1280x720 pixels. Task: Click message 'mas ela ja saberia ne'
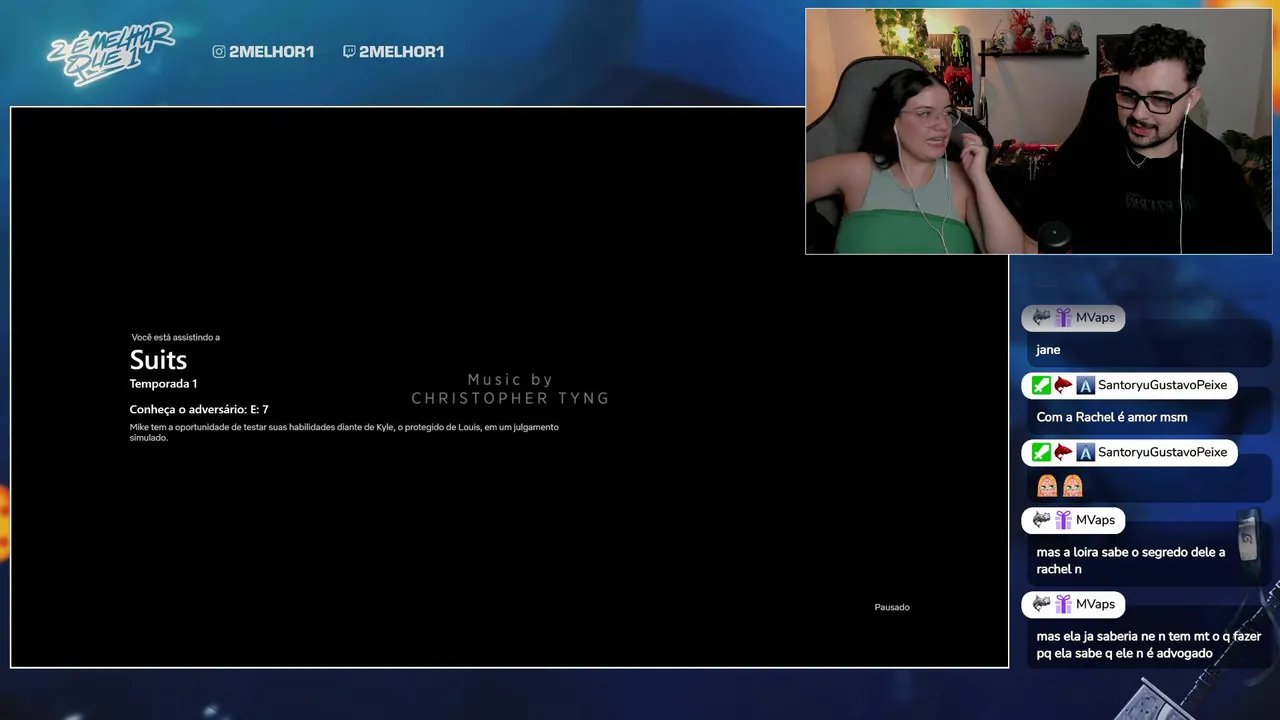1148,644
